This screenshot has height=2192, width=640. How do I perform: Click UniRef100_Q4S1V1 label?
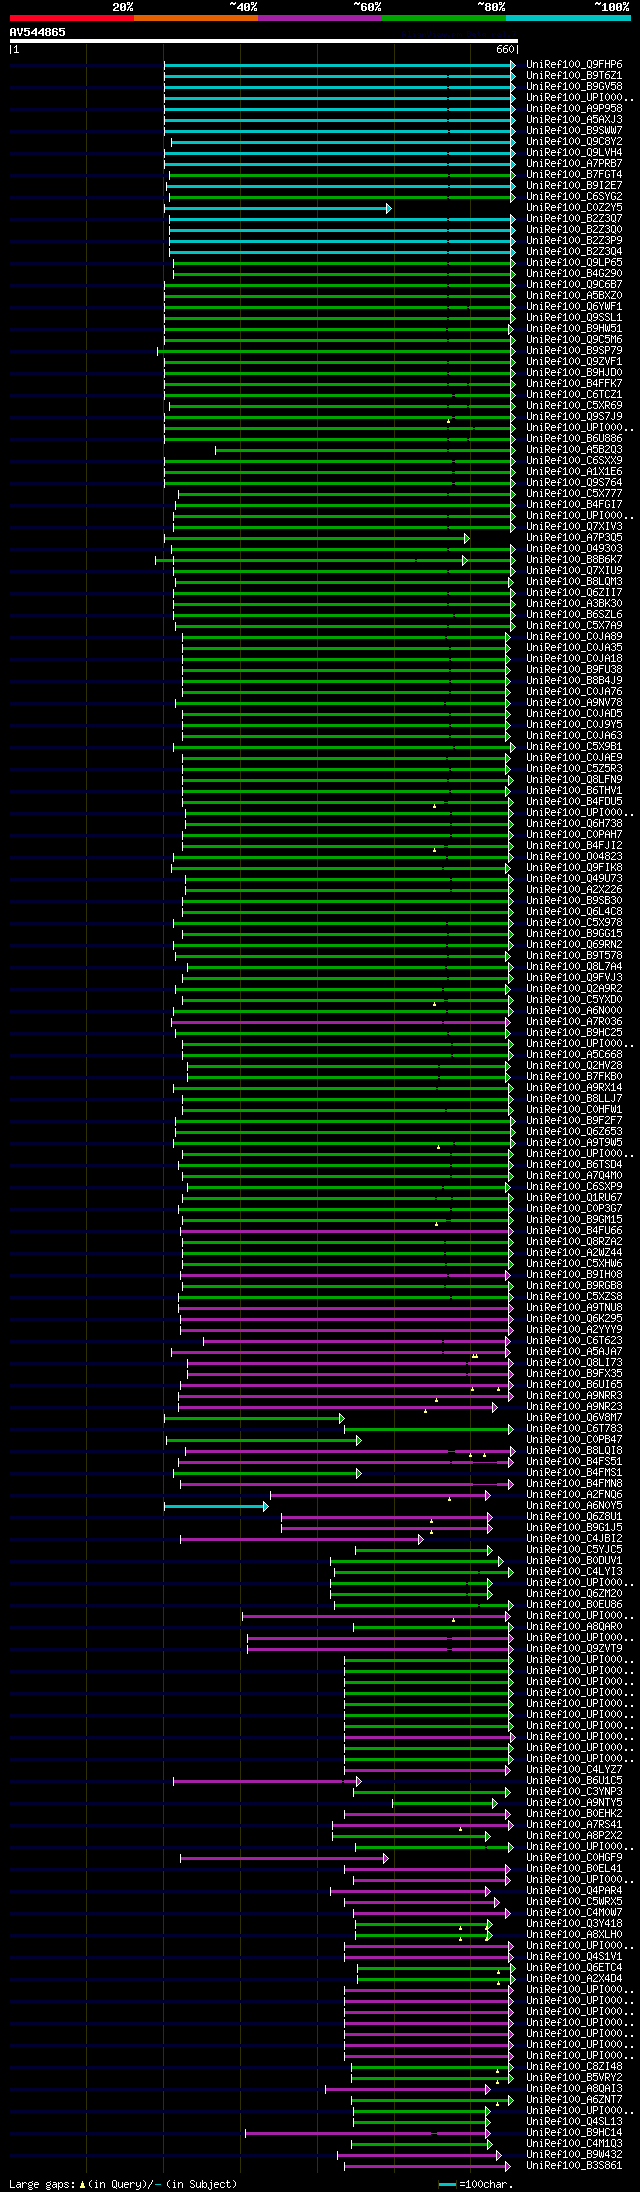coord(574,1957)
